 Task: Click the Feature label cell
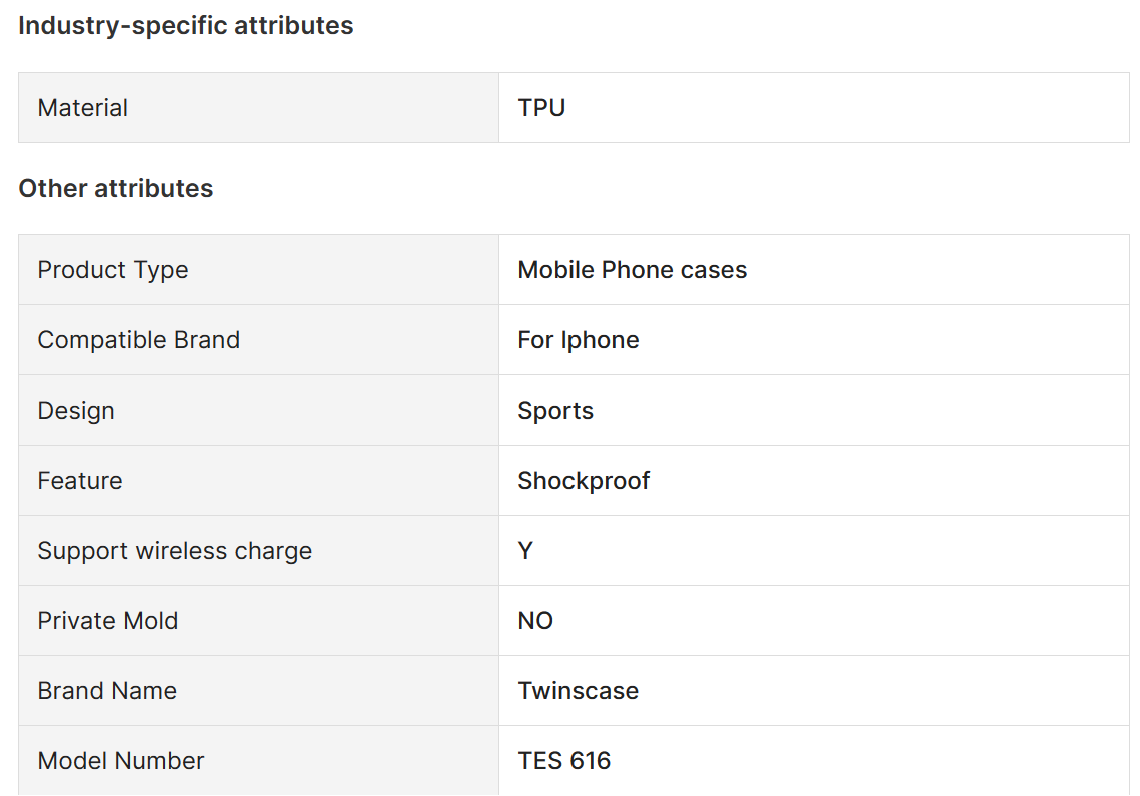point(80,481)
